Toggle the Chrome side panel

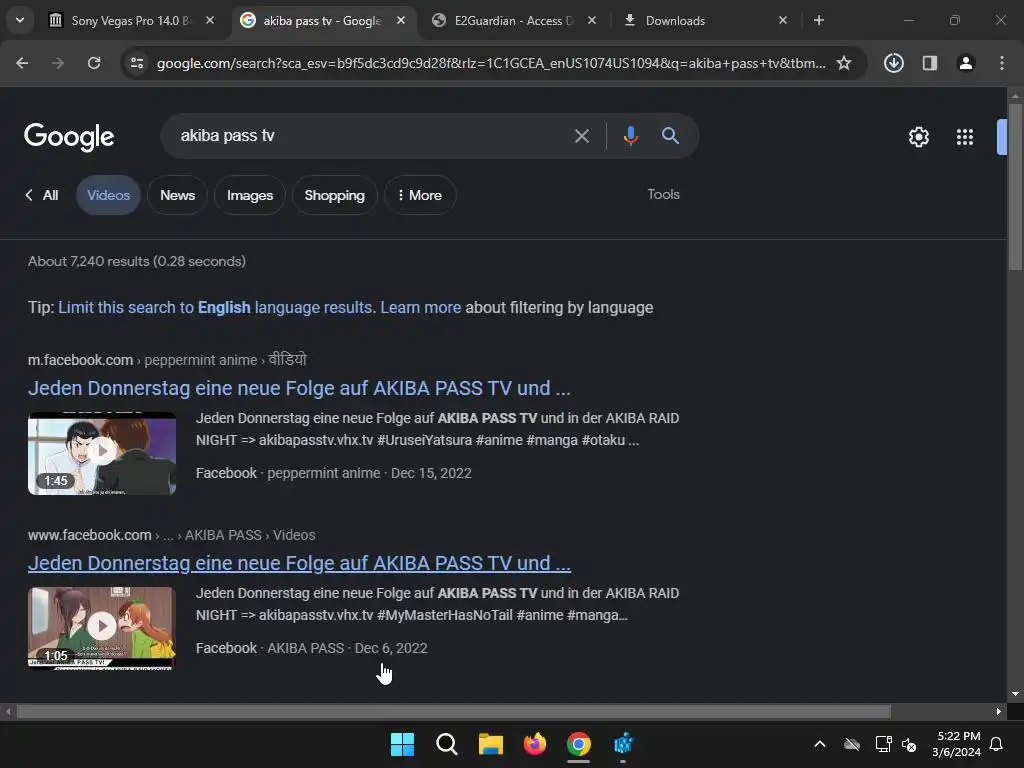pos(930,63)
